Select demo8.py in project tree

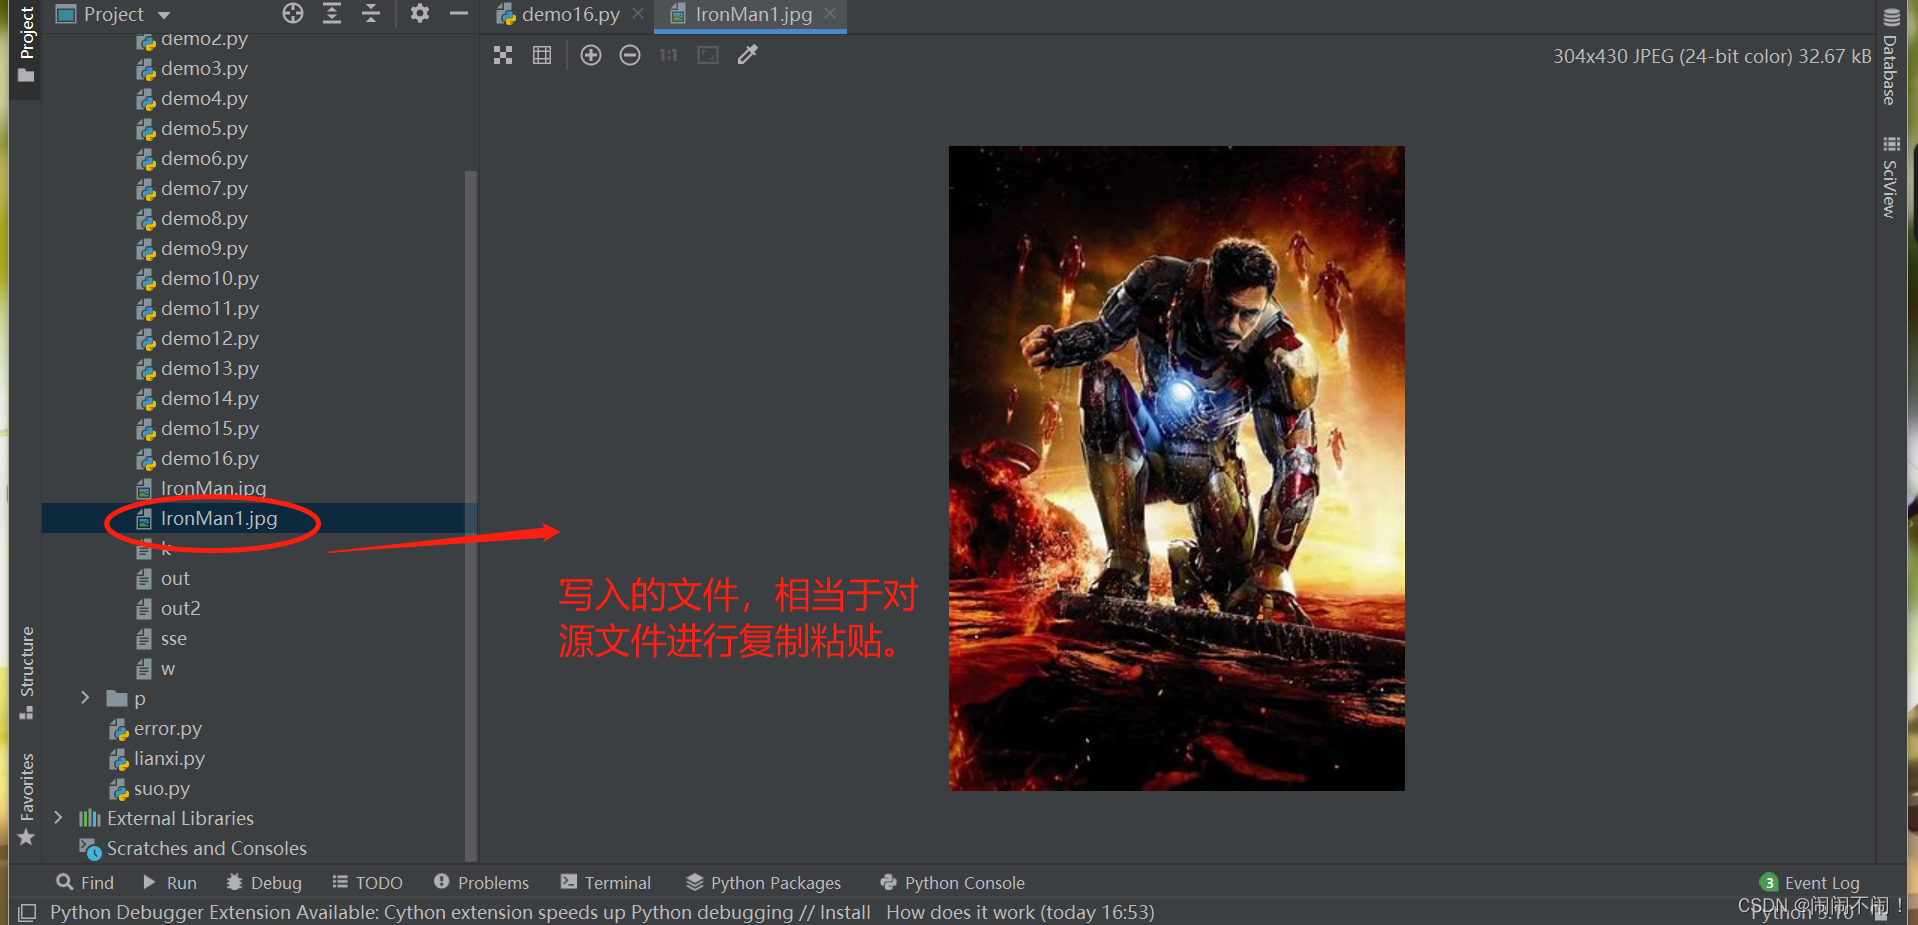click(204, 218)
